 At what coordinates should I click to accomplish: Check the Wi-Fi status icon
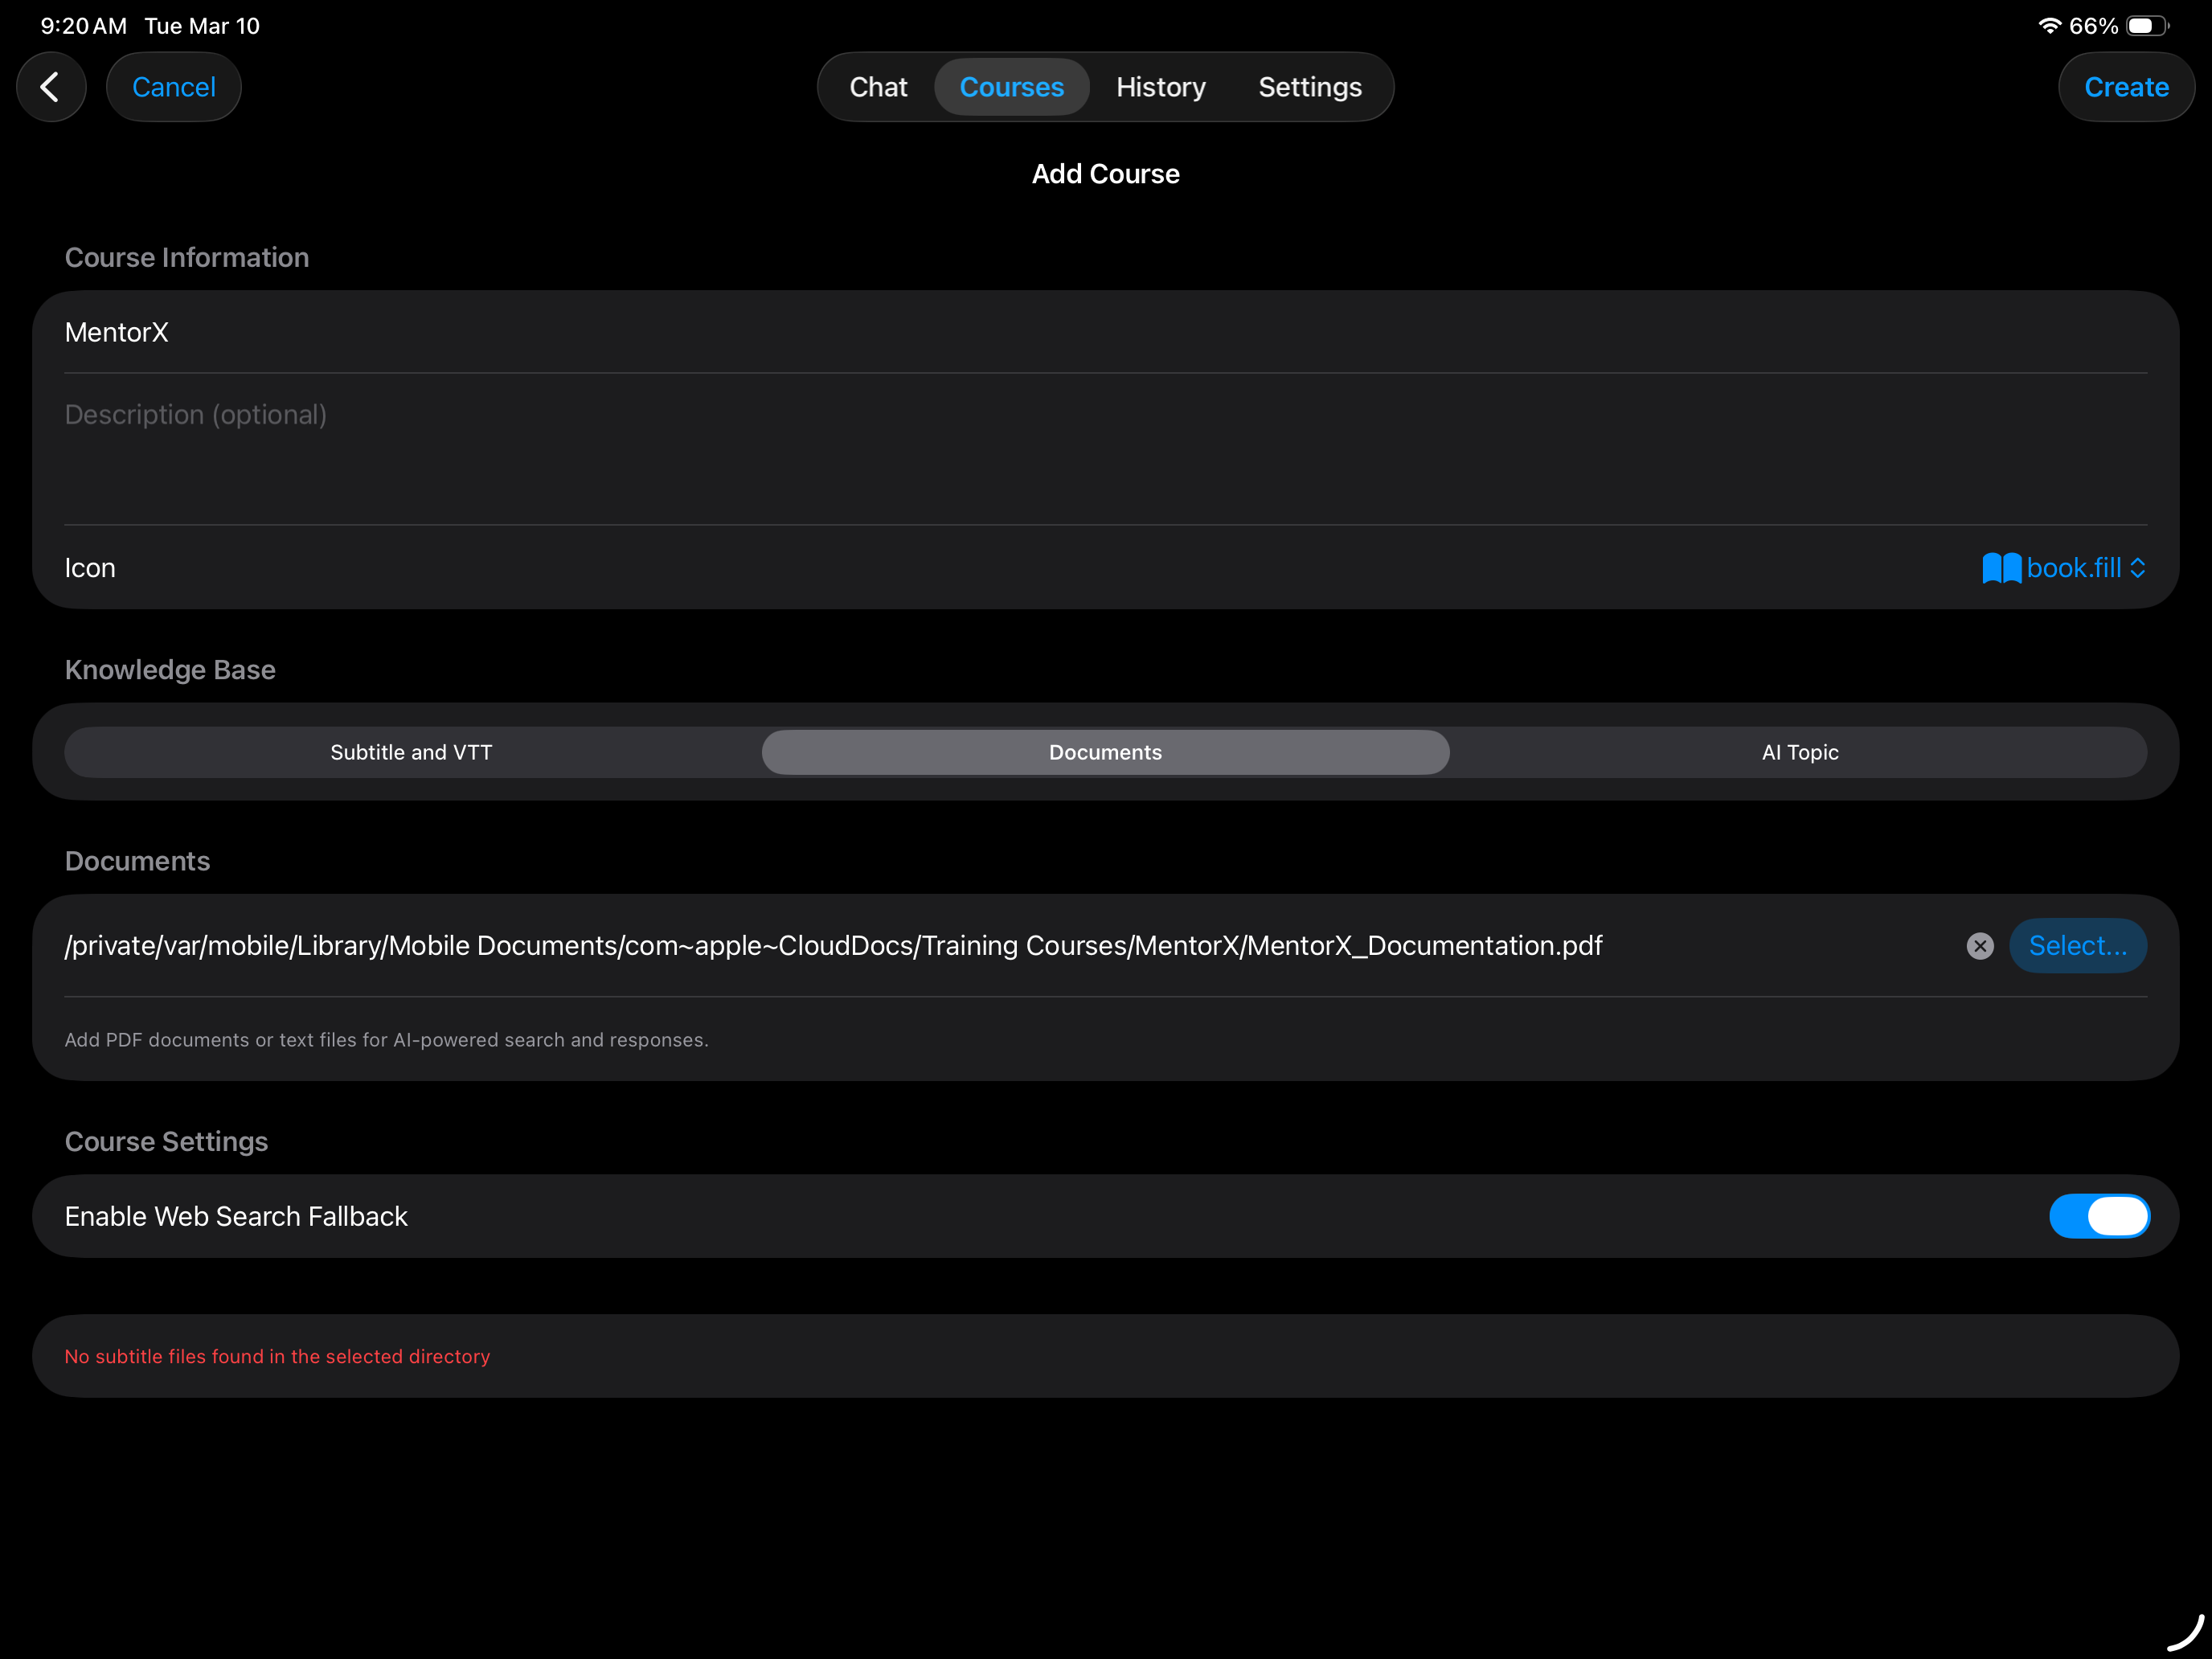(2049, 26)
